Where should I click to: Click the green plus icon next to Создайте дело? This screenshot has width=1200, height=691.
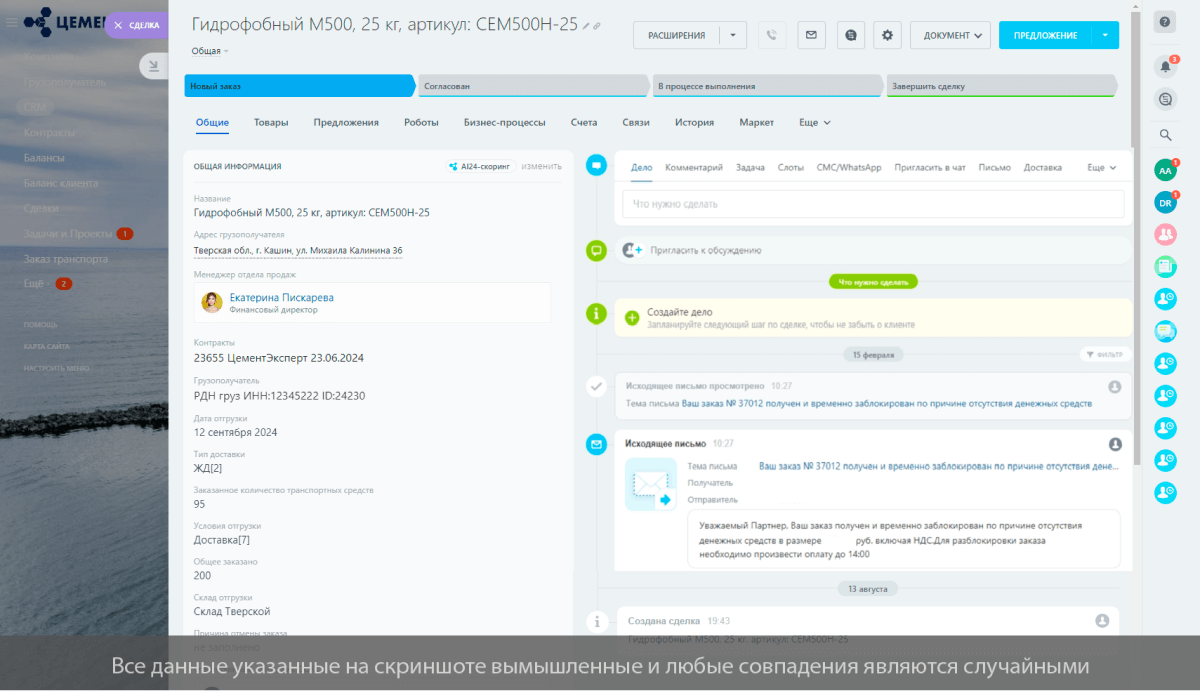(x=632, y=318)
